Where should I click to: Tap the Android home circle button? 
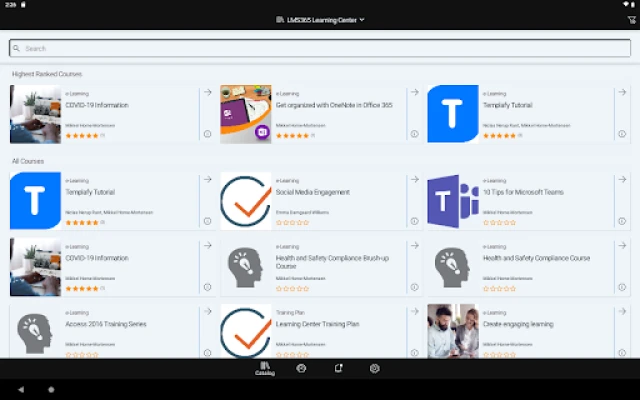(51, 389)
